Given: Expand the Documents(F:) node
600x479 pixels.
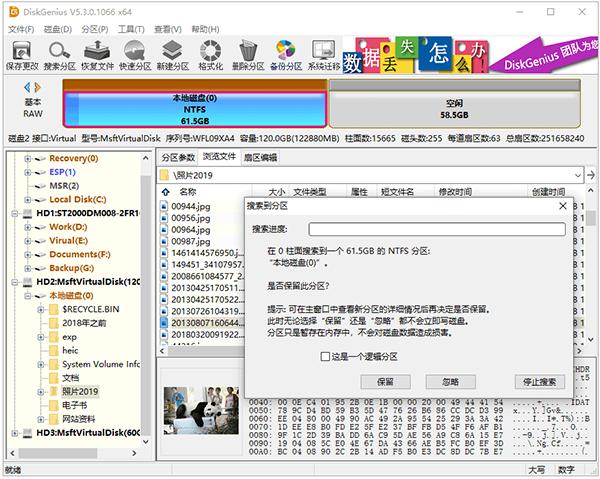Looking at the screenshot, I should (x=28, y=254).
